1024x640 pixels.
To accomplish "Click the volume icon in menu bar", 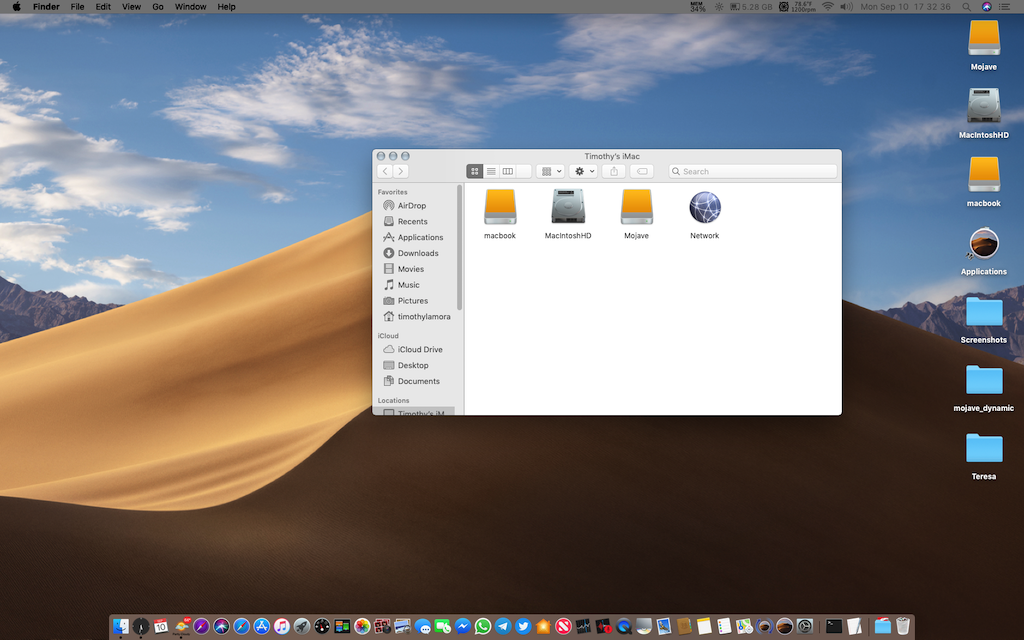I will click(x=846, y=7).
